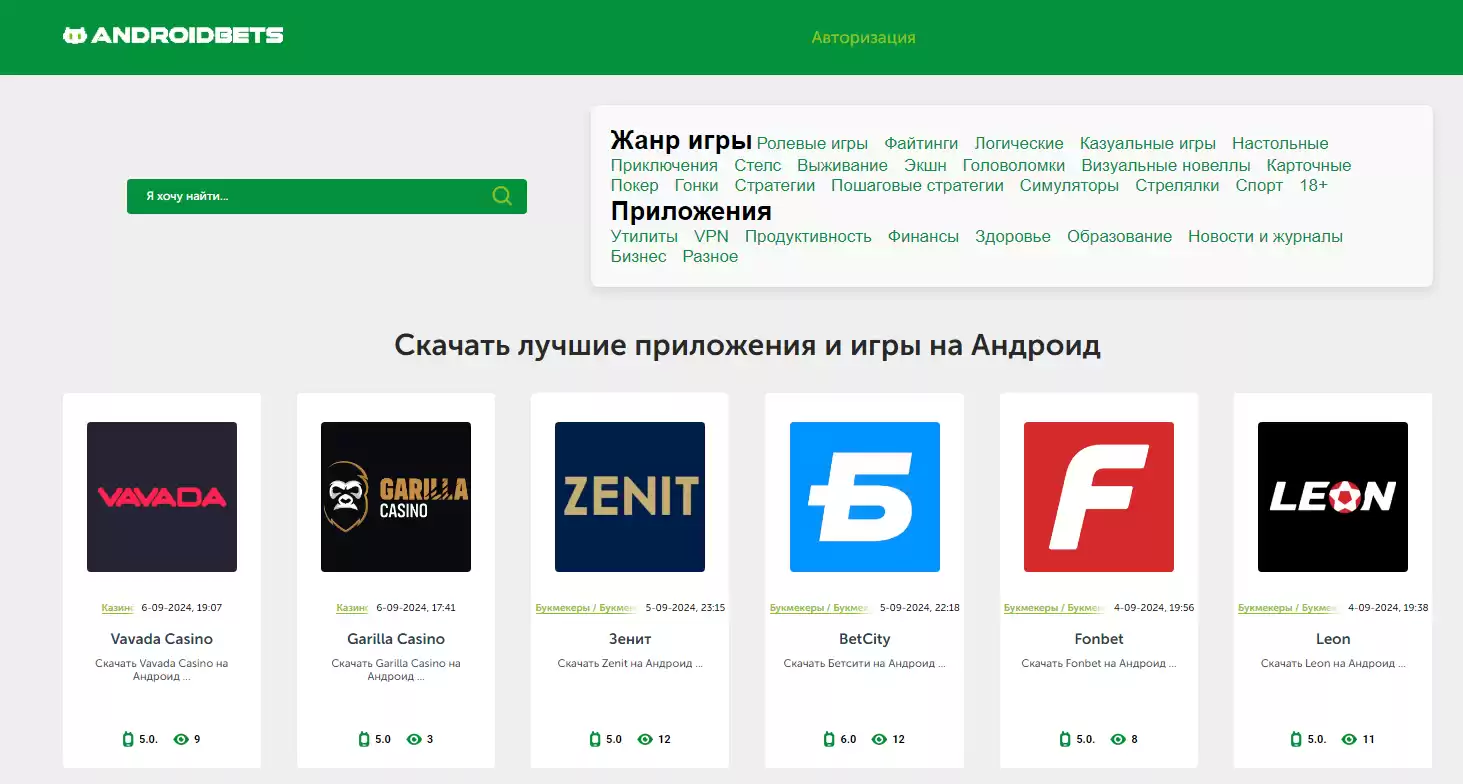Click the eye views icon on Leon card

[1349, 739]
